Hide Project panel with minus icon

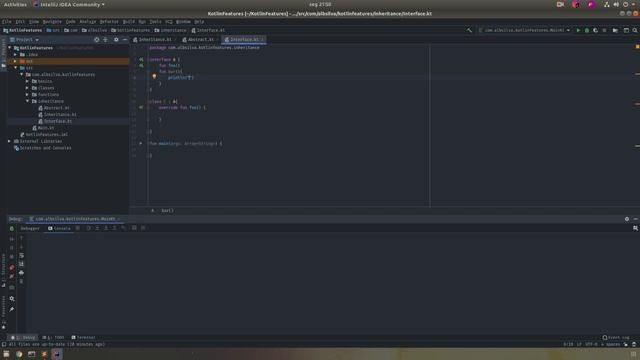click(x=125, y=40)
